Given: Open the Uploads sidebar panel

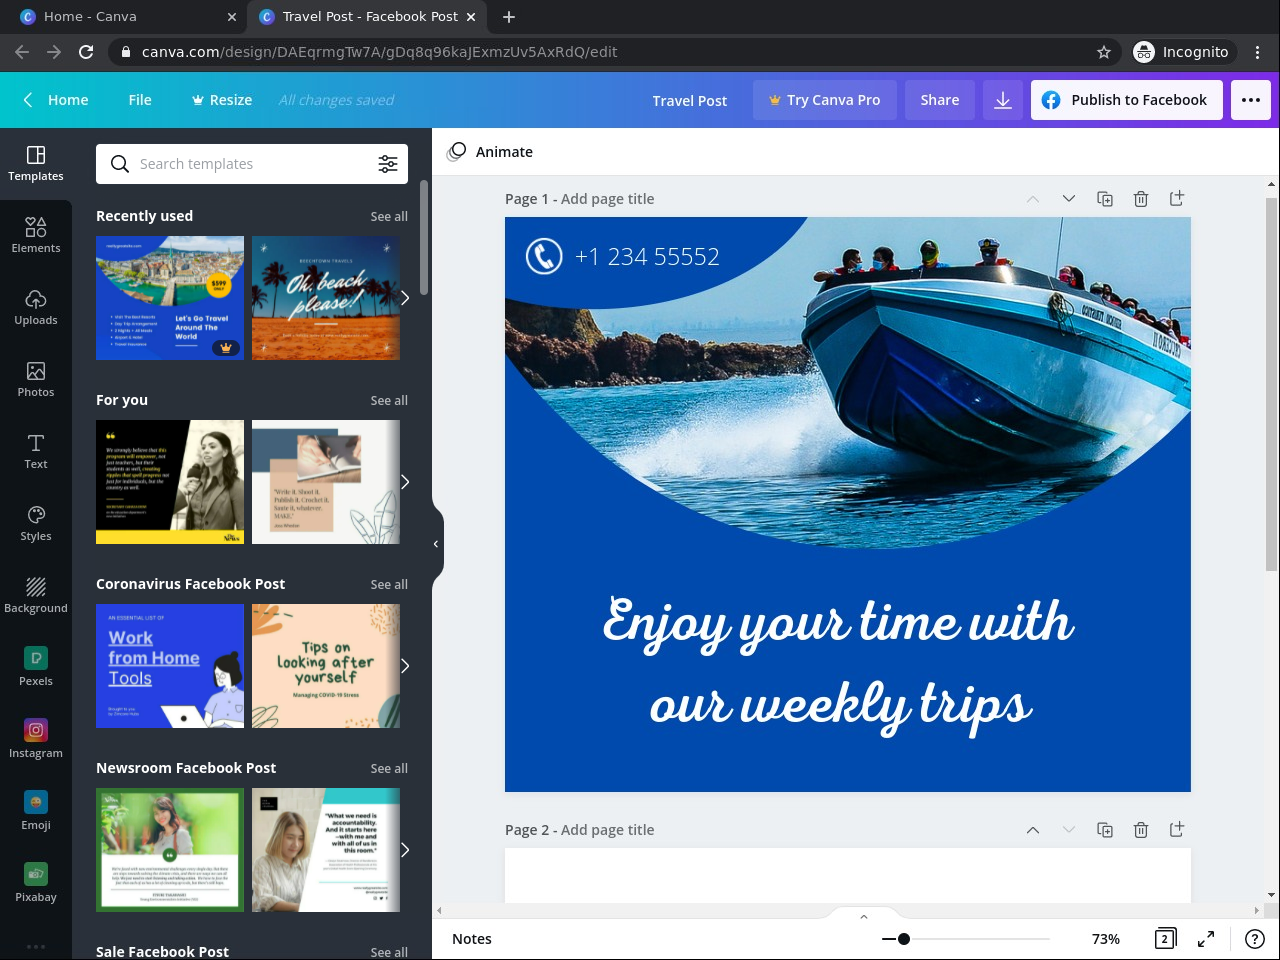Looking at the screenshot, I should [x=36, y=308].
